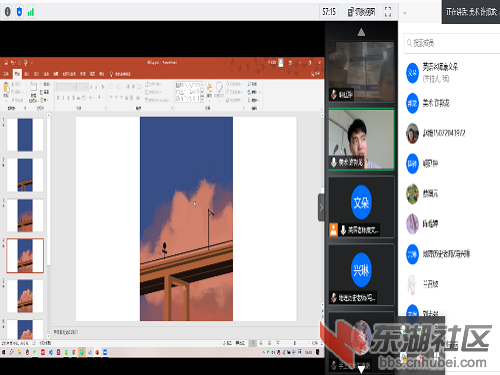500x375 pixels.
Task: Toggle Italic formatting in Font group
Action: tap(63, 98)
